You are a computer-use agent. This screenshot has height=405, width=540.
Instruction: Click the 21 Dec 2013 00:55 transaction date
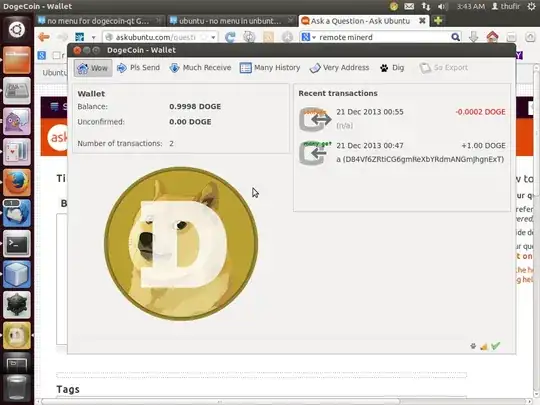pyautogui.click(x=370, y=112)
